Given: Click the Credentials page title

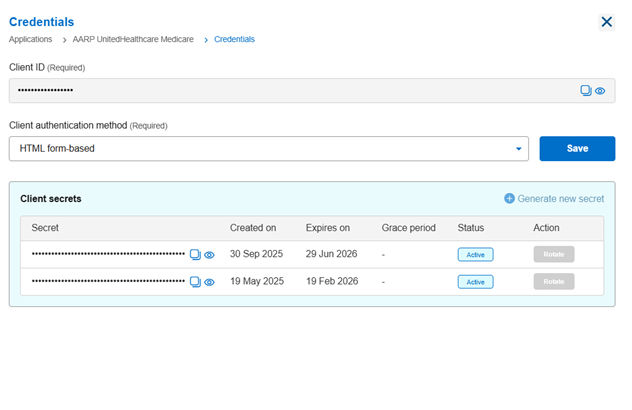Looking at the screenshot, I should pyautogui.click(x=42, y=22).
